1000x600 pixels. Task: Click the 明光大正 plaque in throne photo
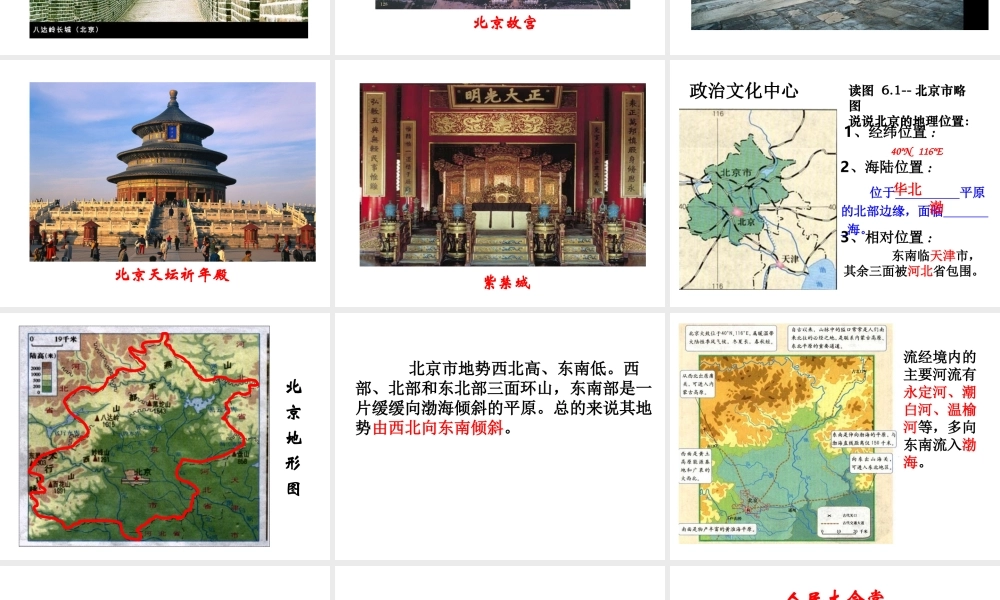[x=504, y=96]
